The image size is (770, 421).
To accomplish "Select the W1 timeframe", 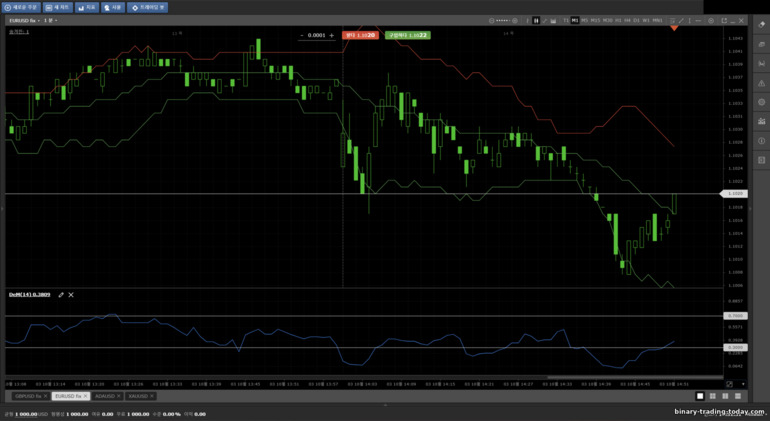I will pos(646,21).
